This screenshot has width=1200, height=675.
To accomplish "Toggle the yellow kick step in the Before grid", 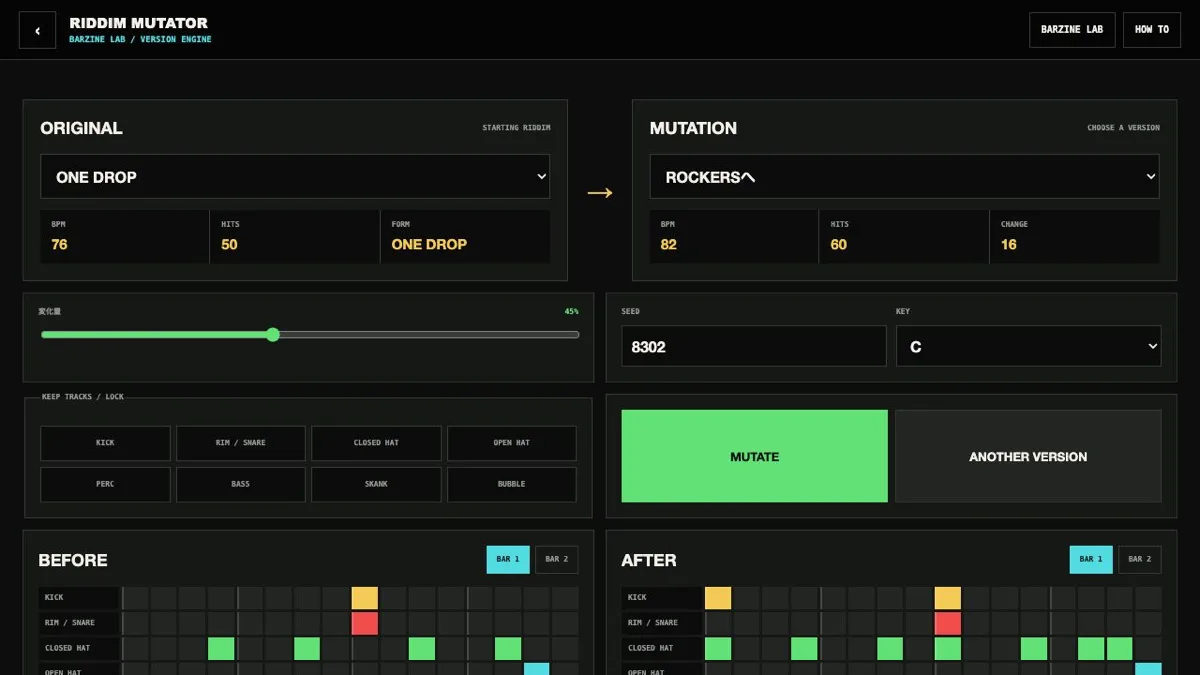I will click(365, 598).
